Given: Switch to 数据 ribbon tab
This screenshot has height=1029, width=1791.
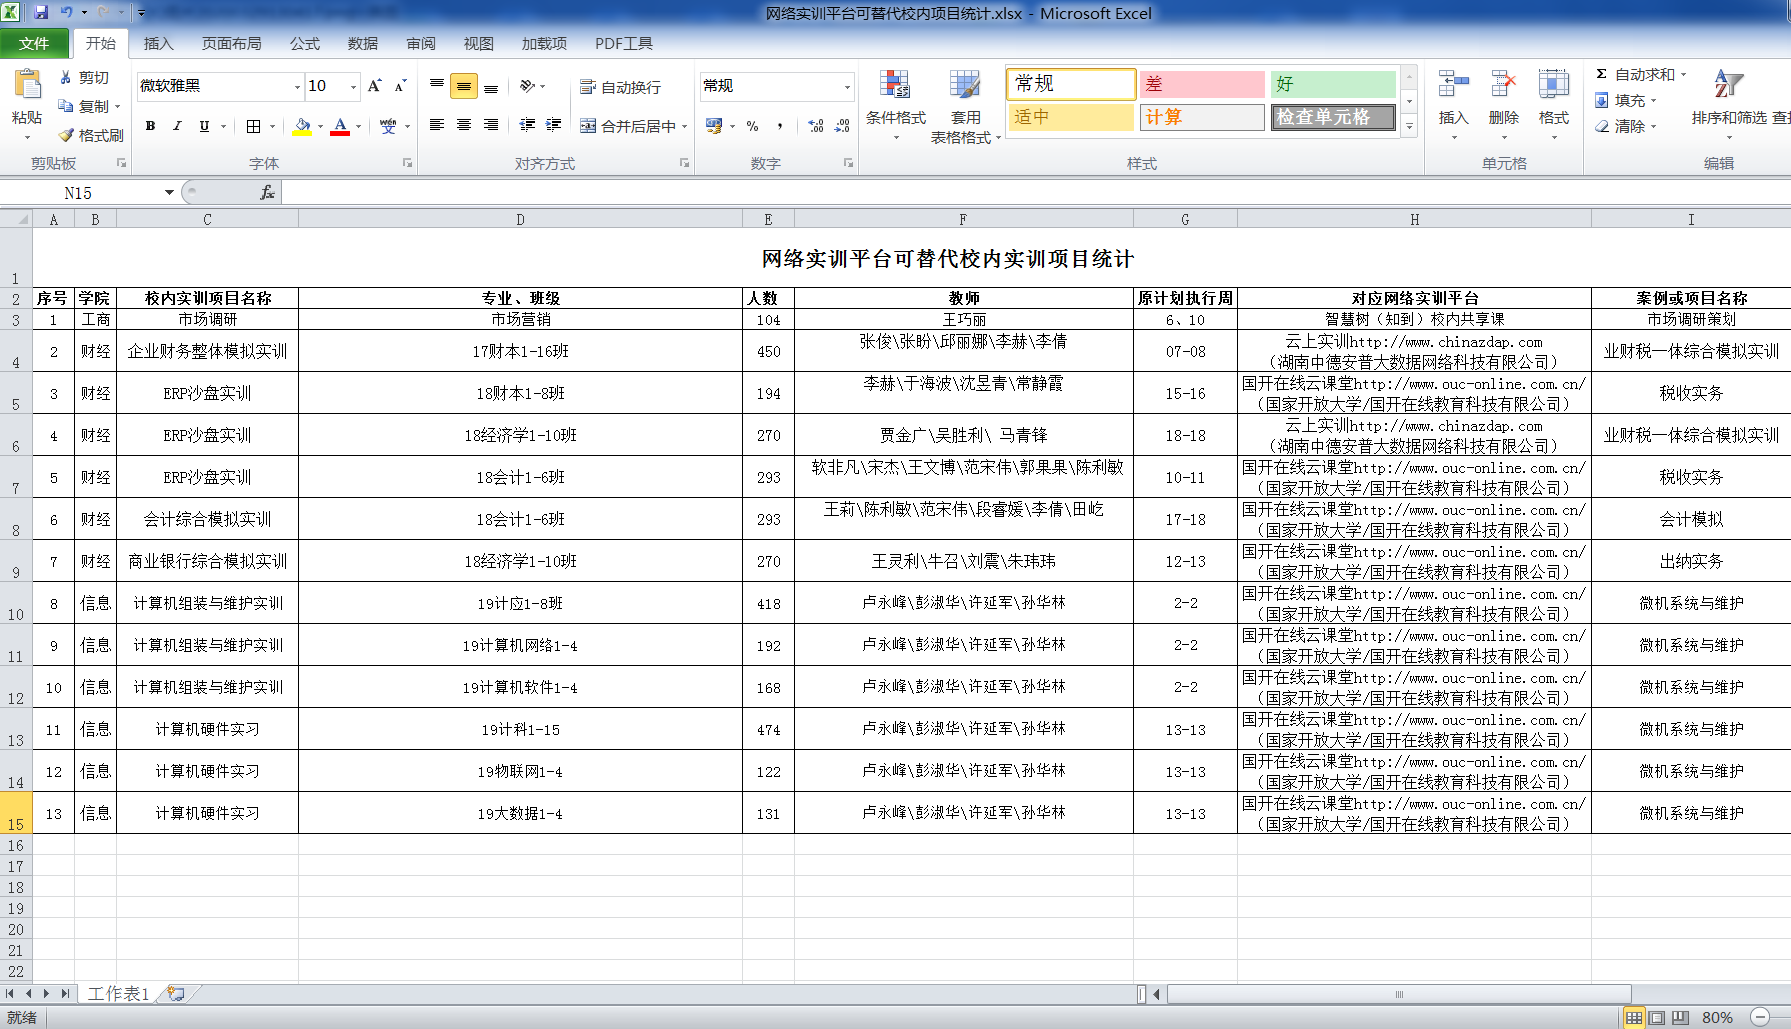Looking at the screenshot, I should pyautogui.click(x=363, y=44).
